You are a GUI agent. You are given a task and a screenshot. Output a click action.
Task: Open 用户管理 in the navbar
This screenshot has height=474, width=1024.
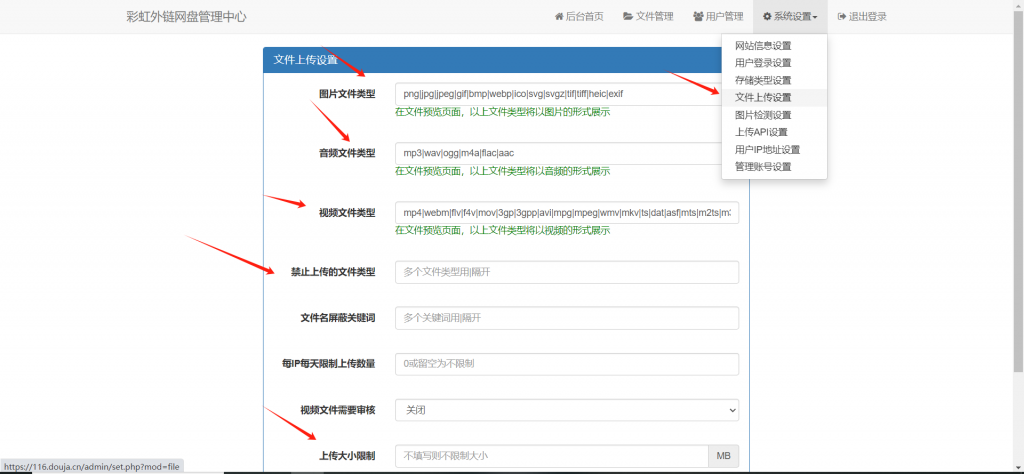coord(718,17)
